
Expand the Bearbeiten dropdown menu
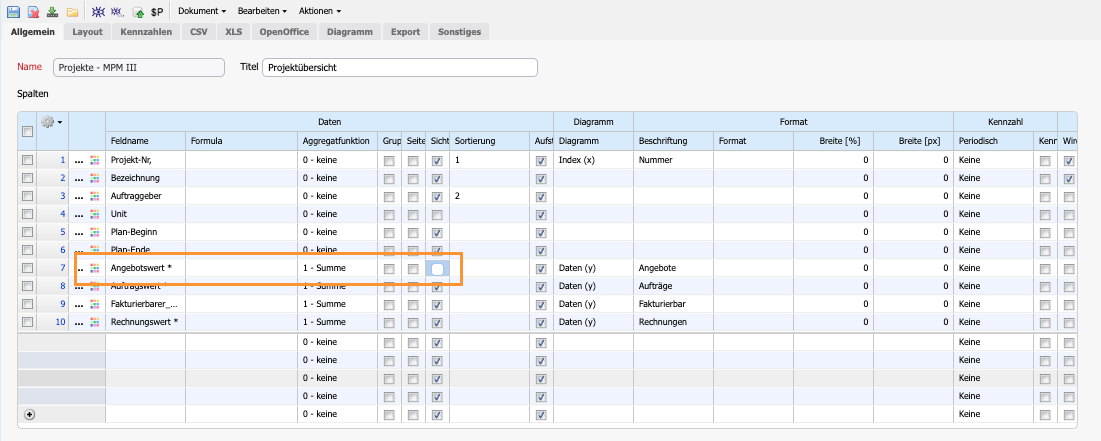pyautogui.click(x=262, y=11)
